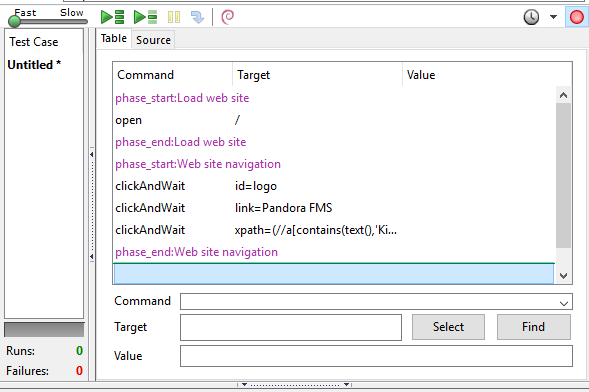Screen dimensions: 589x392
Task: Play current test case
Action: tap(145, 17)
